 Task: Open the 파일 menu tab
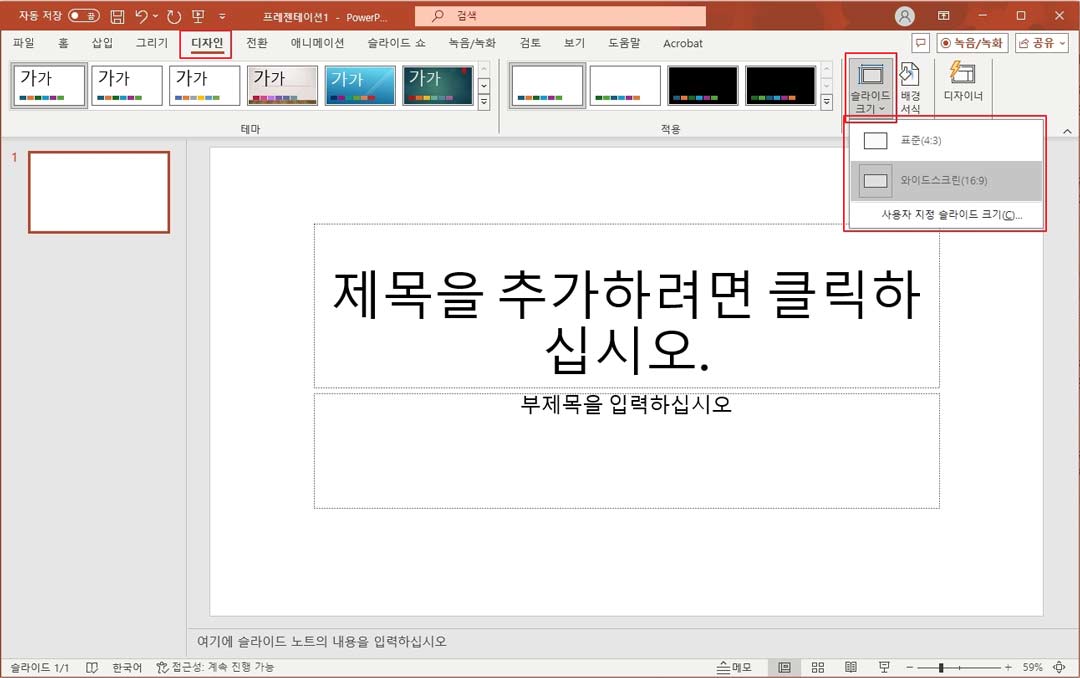click(x=24, y=43)
